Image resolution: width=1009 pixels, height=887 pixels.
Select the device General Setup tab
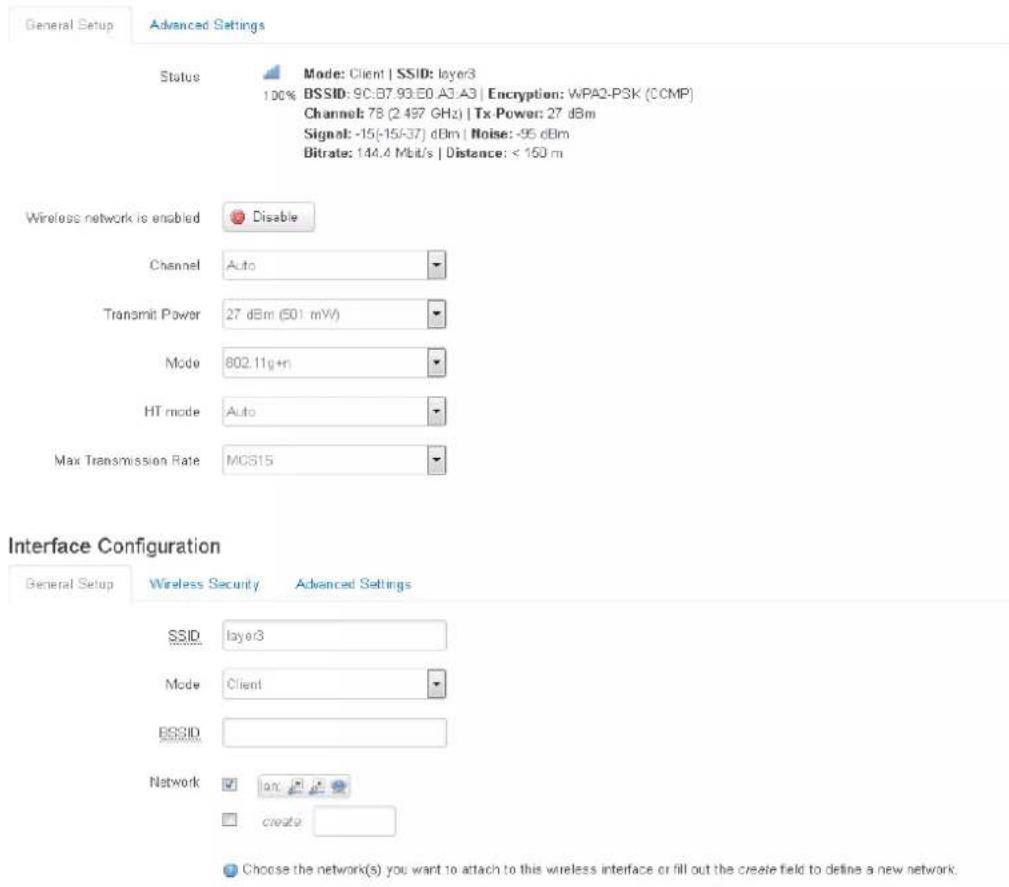[x=69, y=25]
